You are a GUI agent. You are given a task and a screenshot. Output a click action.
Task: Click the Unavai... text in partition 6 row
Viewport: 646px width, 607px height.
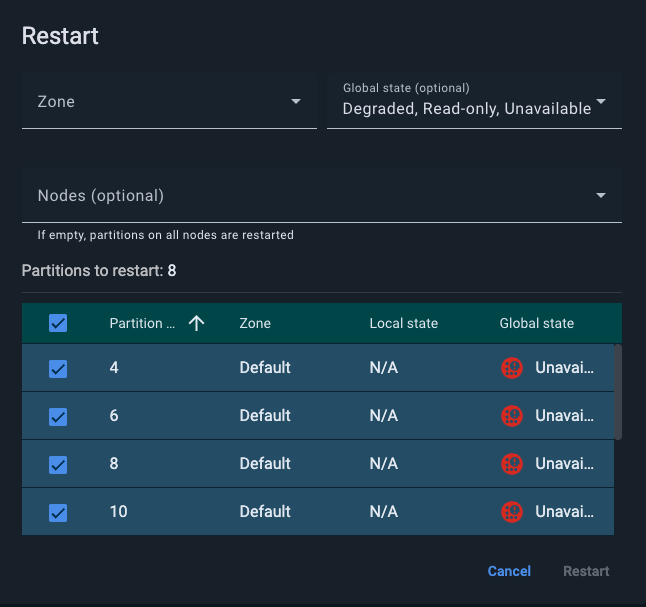pyautogui.click(x=564, y=416)
